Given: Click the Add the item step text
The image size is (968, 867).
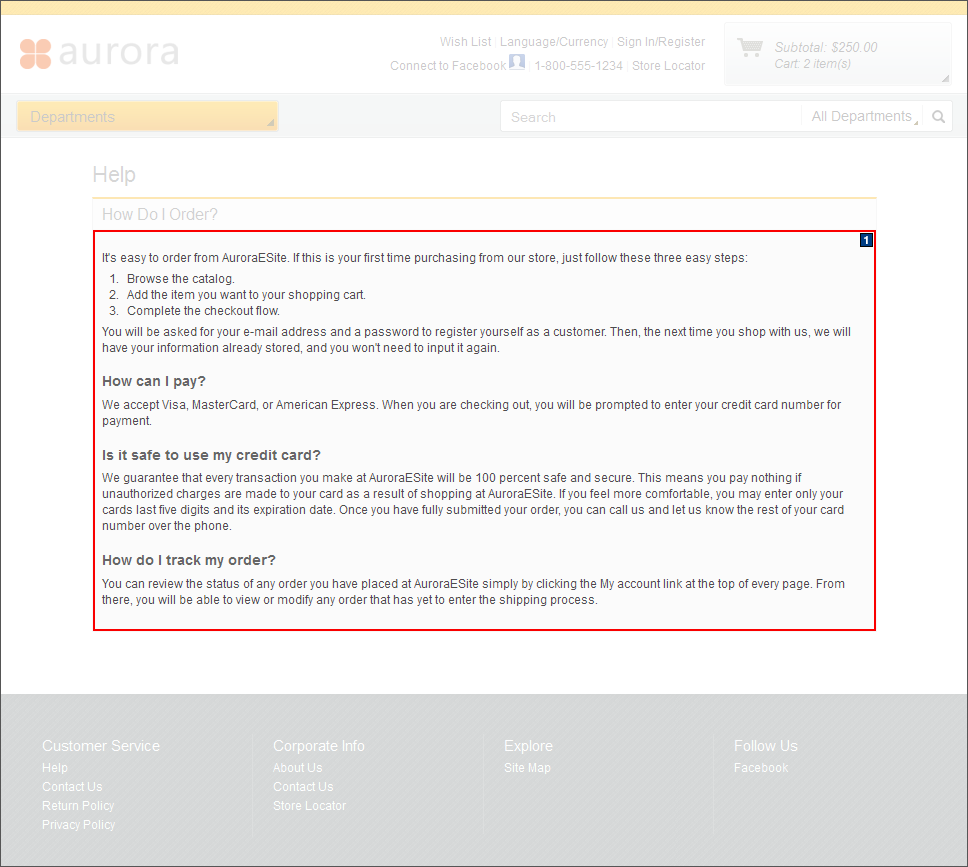Looking at the screenshot, I should pos(246,295).
